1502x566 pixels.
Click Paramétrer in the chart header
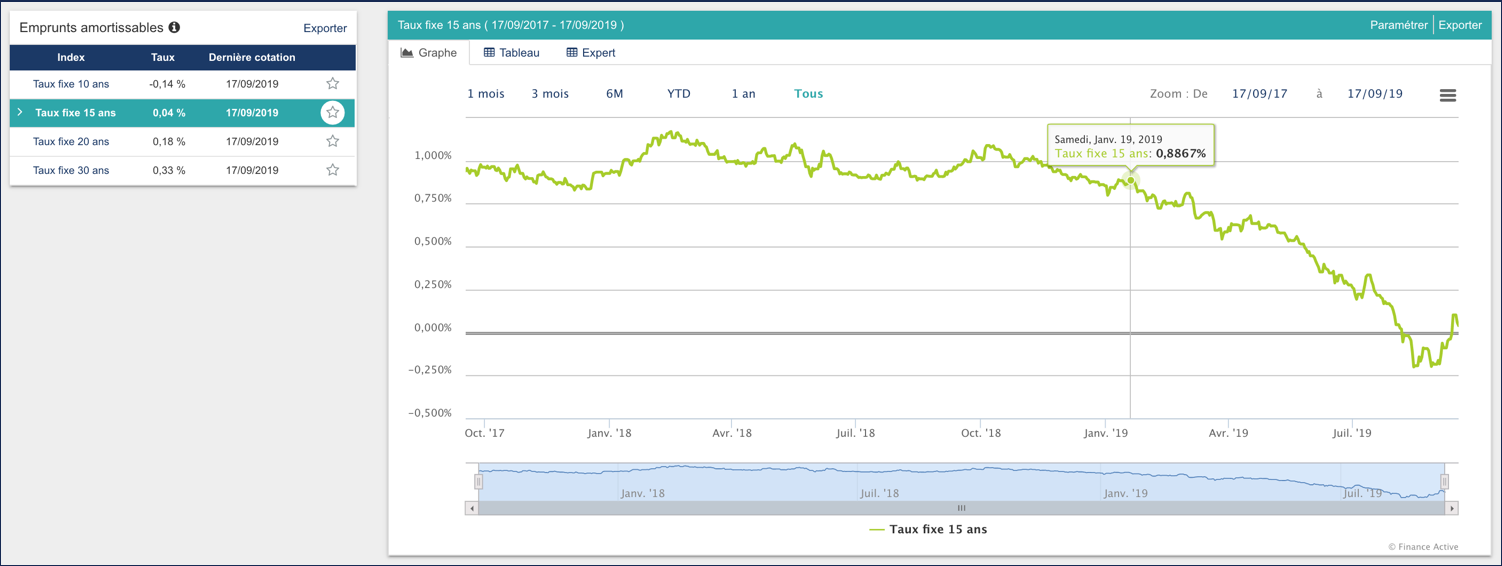(1398, 25)
